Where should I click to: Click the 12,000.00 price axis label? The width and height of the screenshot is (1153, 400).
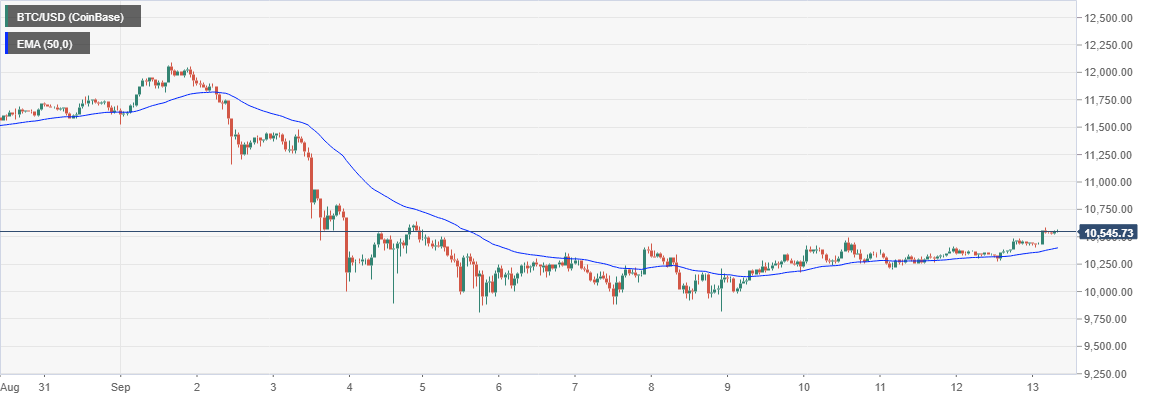(1109, 73)
